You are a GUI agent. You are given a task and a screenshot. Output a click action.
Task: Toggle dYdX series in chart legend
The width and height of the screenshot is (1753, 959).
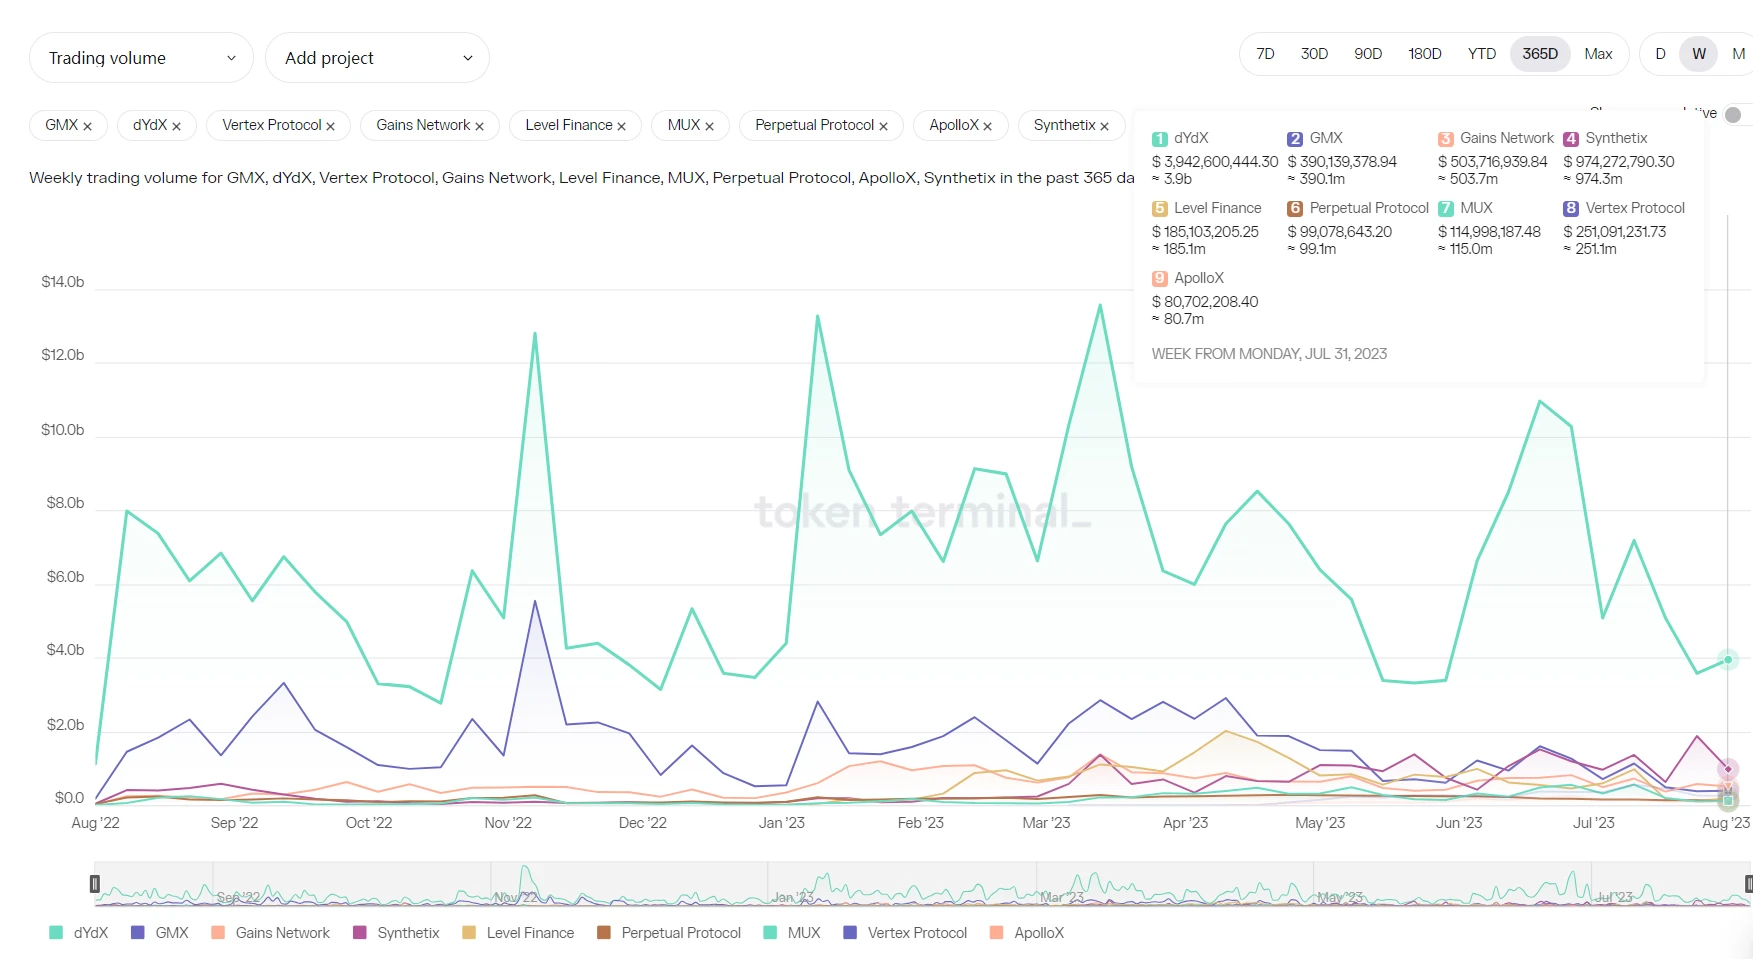79,933
